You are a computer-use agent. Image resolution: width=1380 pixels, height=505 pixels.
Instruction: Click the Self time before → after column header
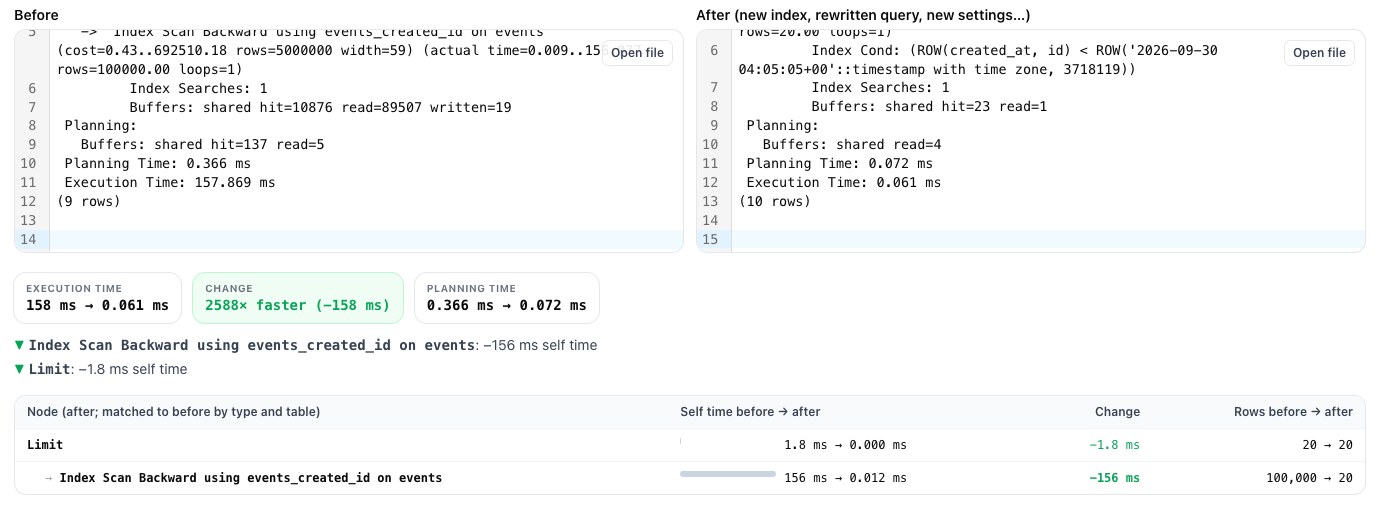pyautogui.click(x=750, y=412)
